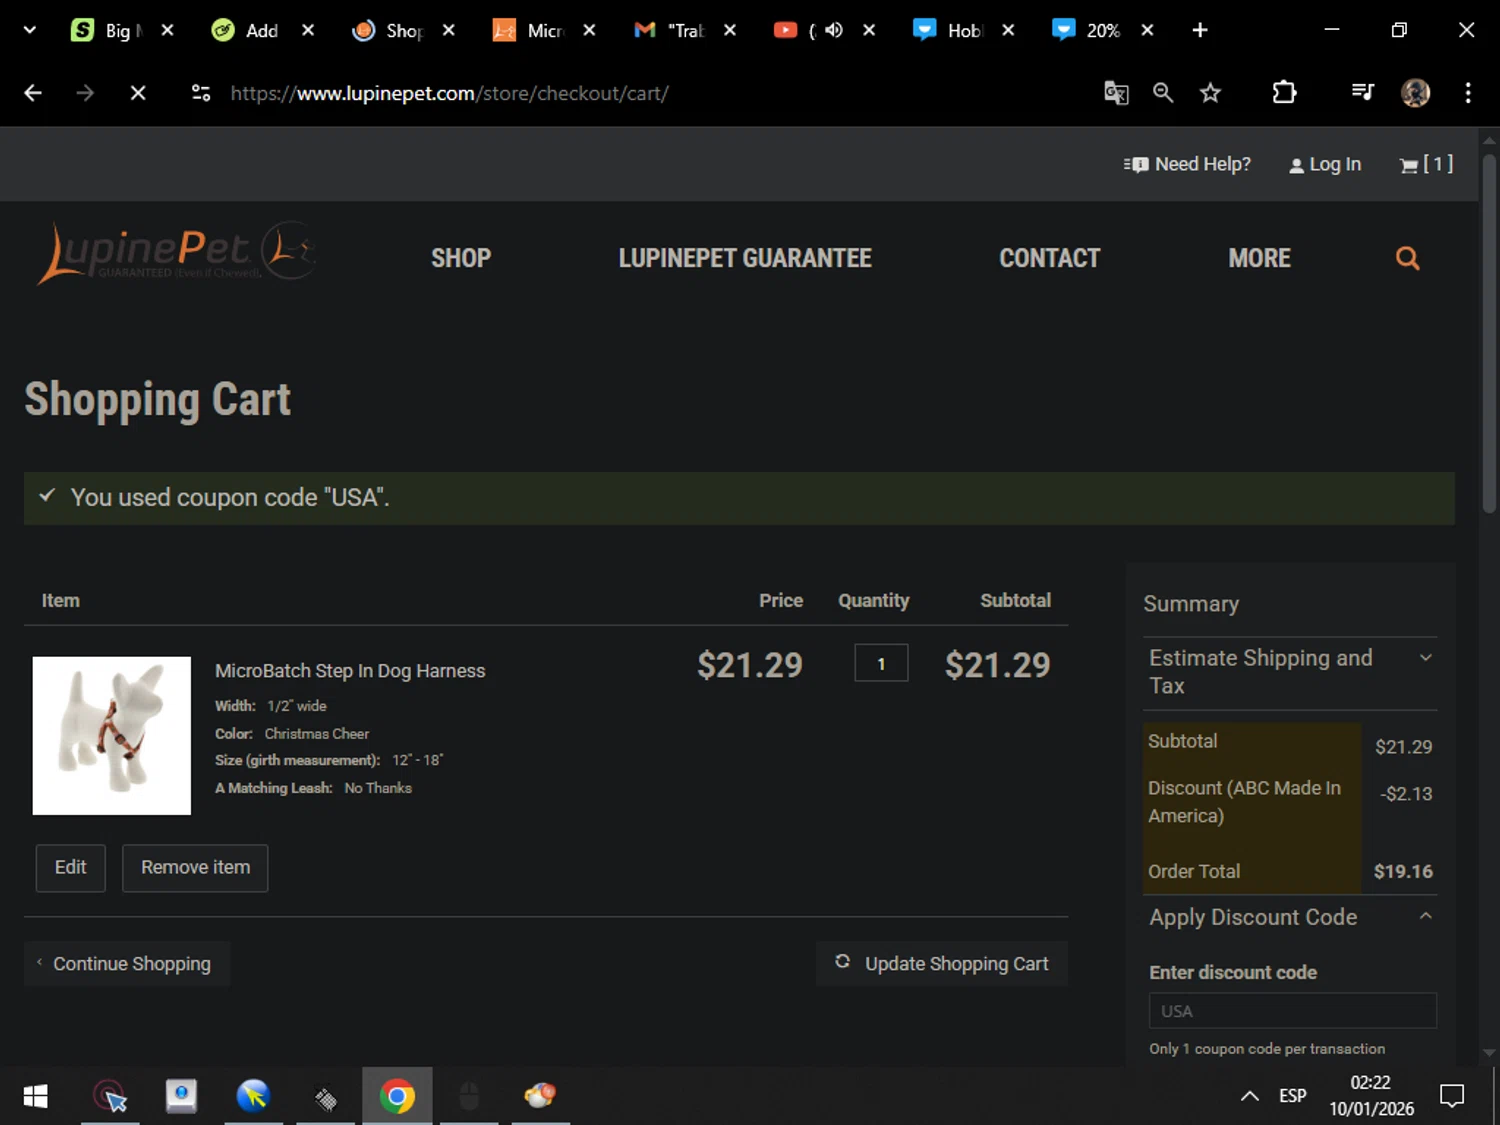Open the Windows Start menu
1500x1125 pixels.
click(x=35, y=1096)
